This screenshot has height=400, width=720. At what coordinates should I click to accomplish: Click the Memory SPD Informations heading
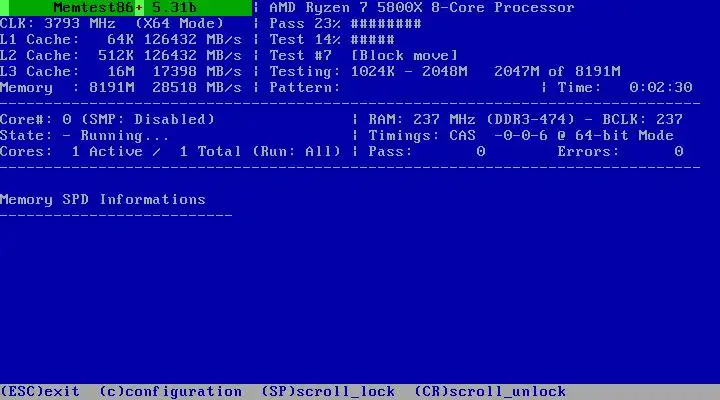(103, 200)
